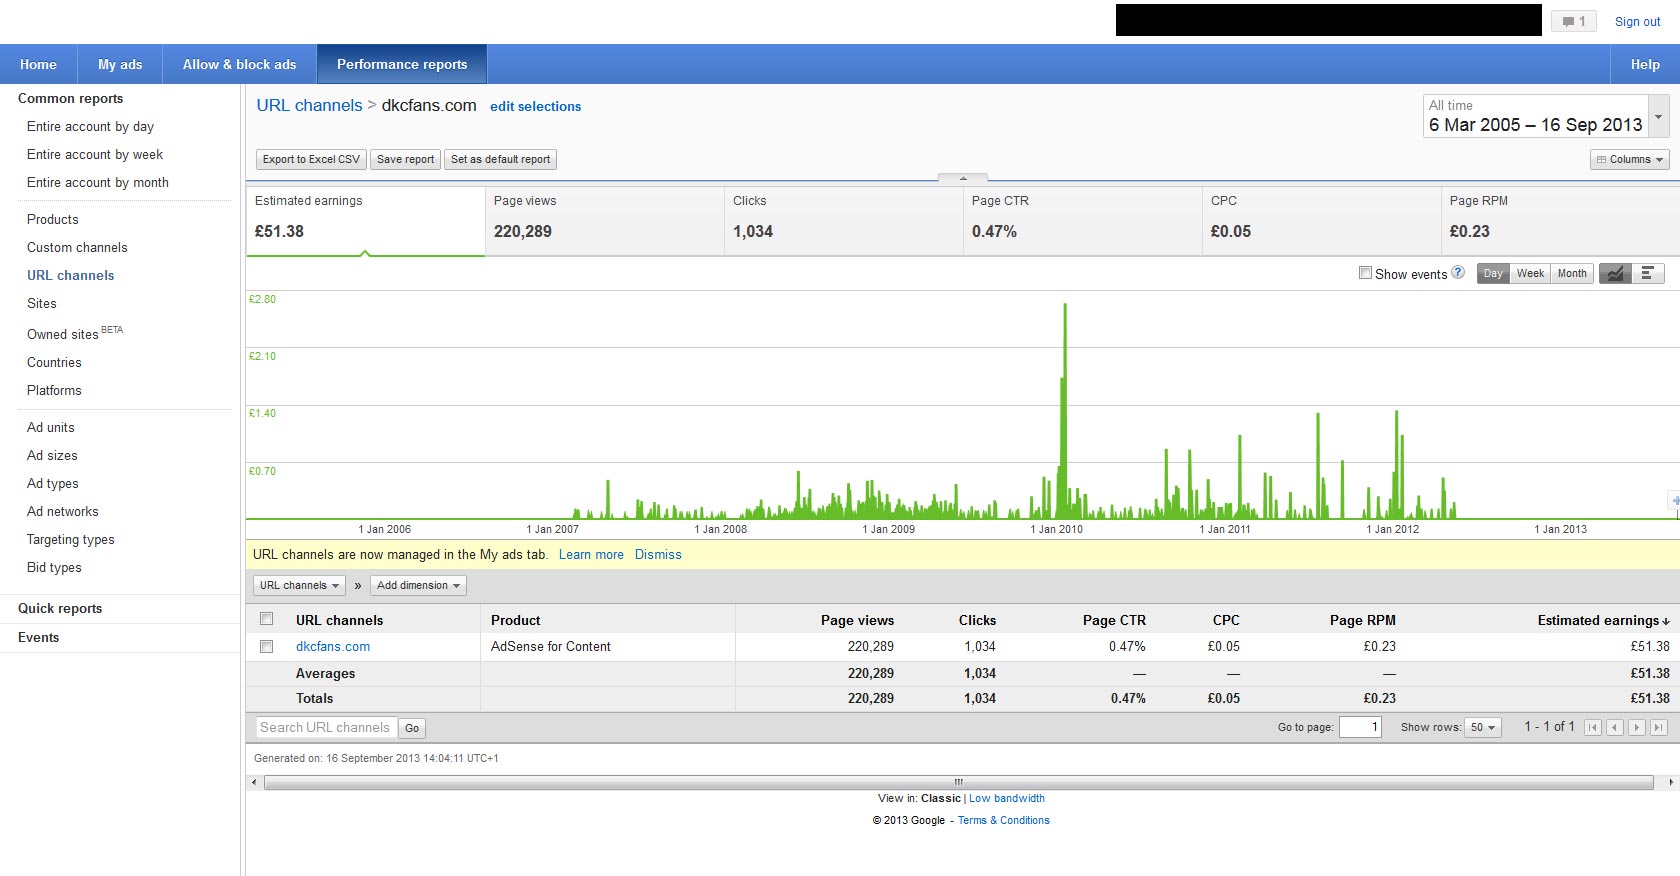The image size is (1680, 876).
Task: Dismiss the URL channels notice
Action: 658,554
